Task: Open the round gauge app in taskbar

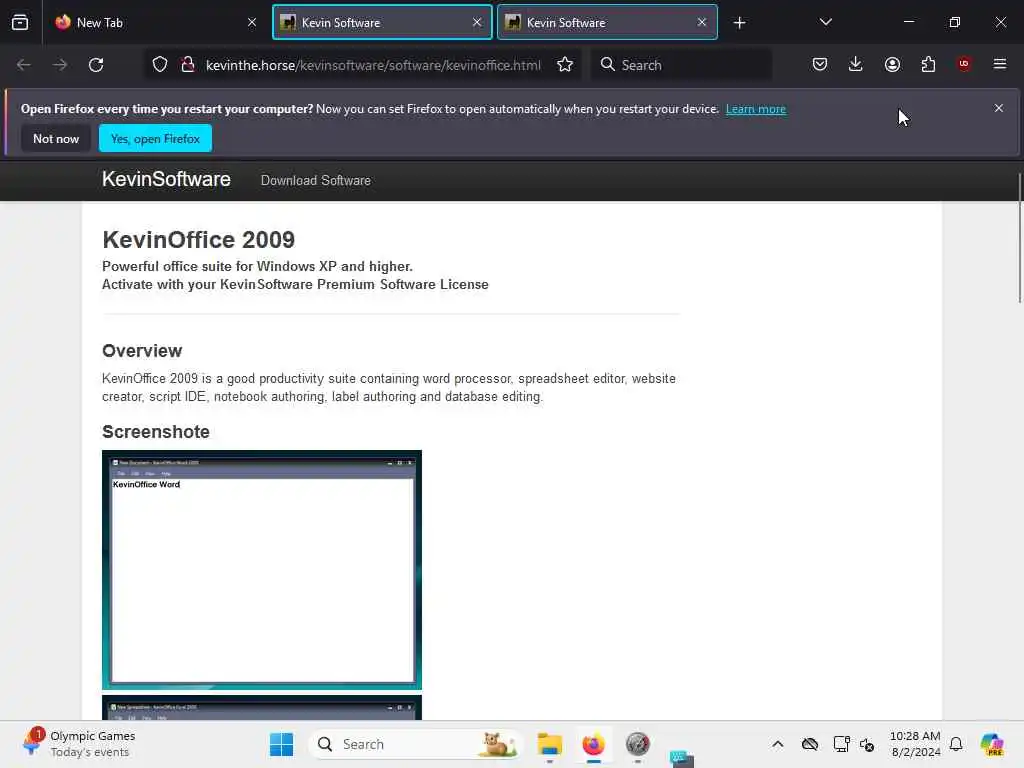Action: coord(637,744)
